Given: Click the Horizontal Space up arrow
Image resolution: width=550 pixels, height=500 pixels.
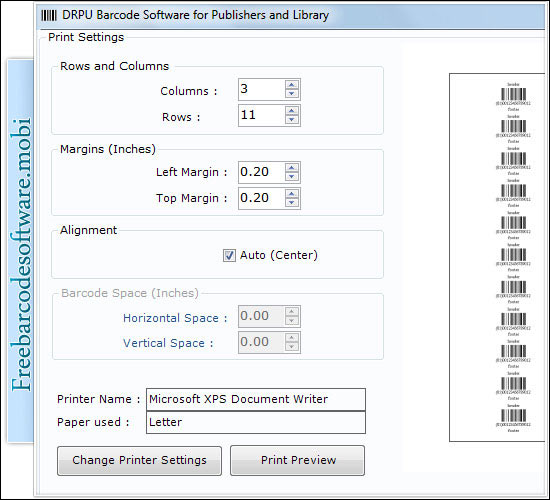Looking at the screenshot, I should [291, 312].
